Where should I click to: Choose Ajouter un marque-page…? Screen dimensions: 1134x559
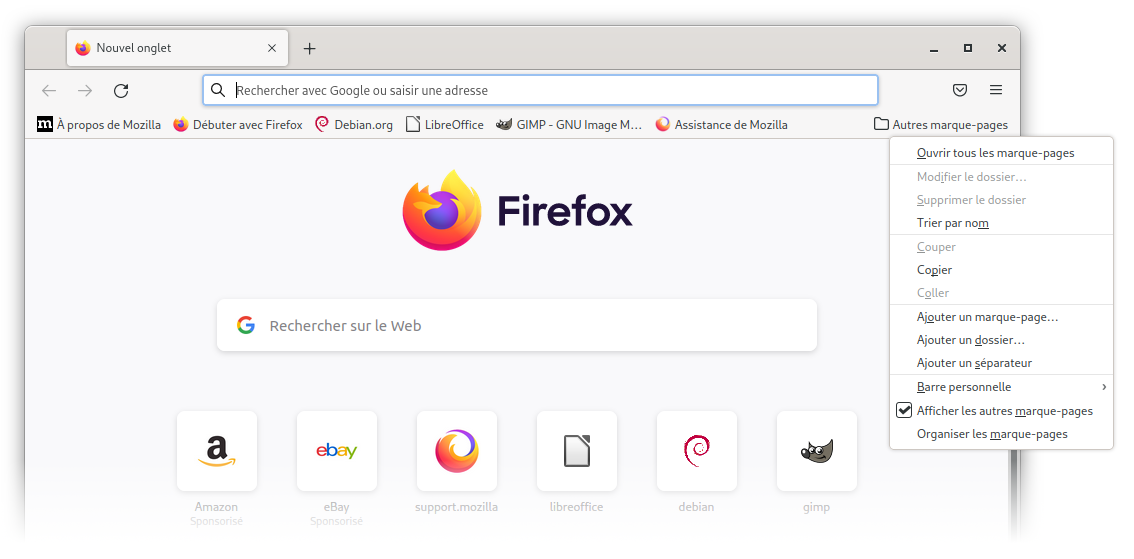1002,317
